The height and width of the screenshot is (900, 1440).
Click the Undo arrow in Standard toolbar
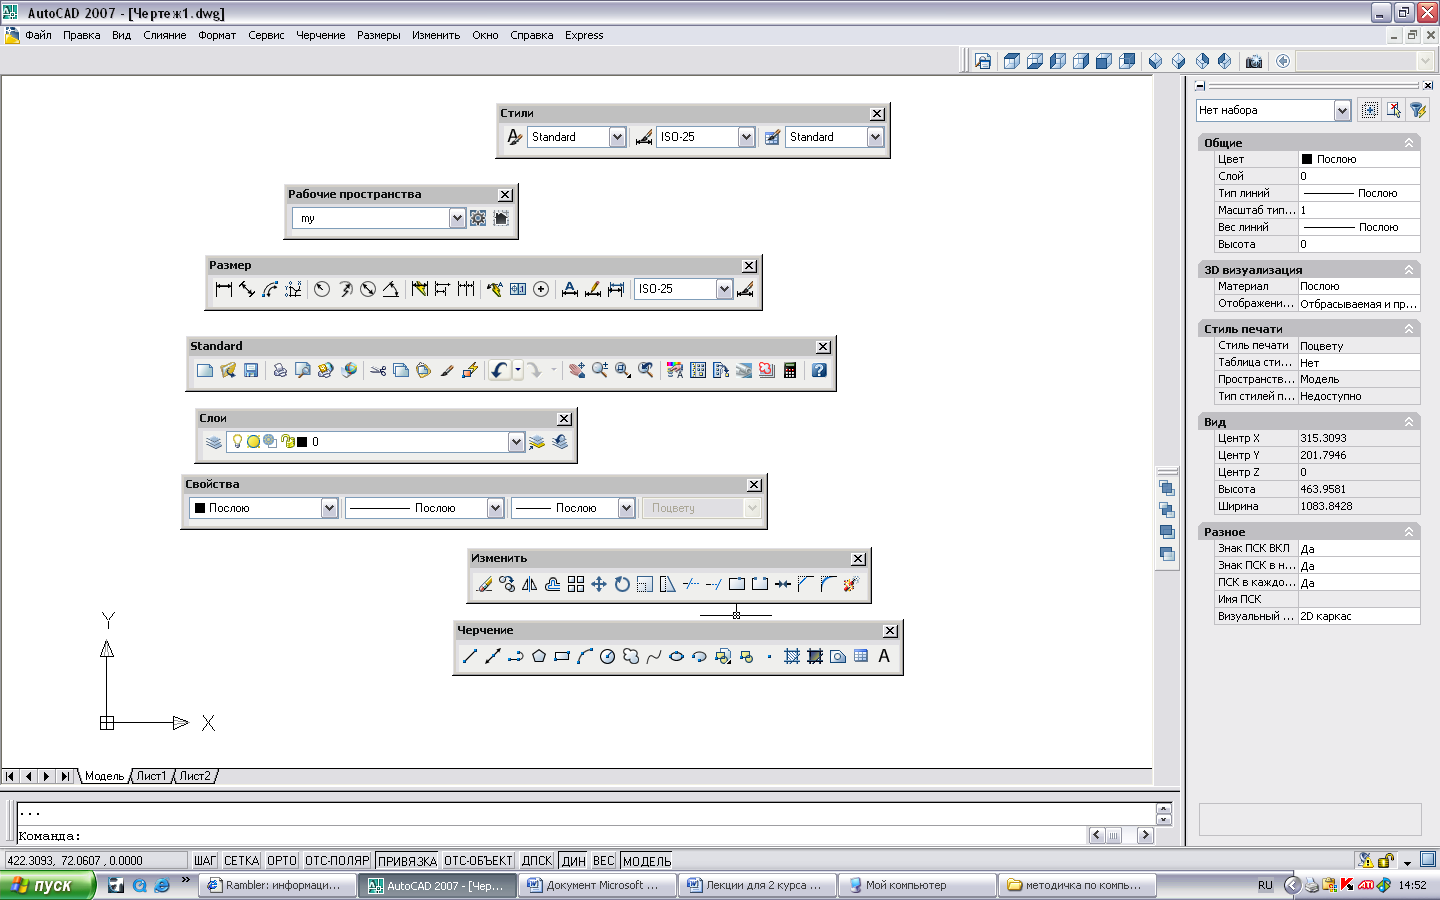click(500, 371)
